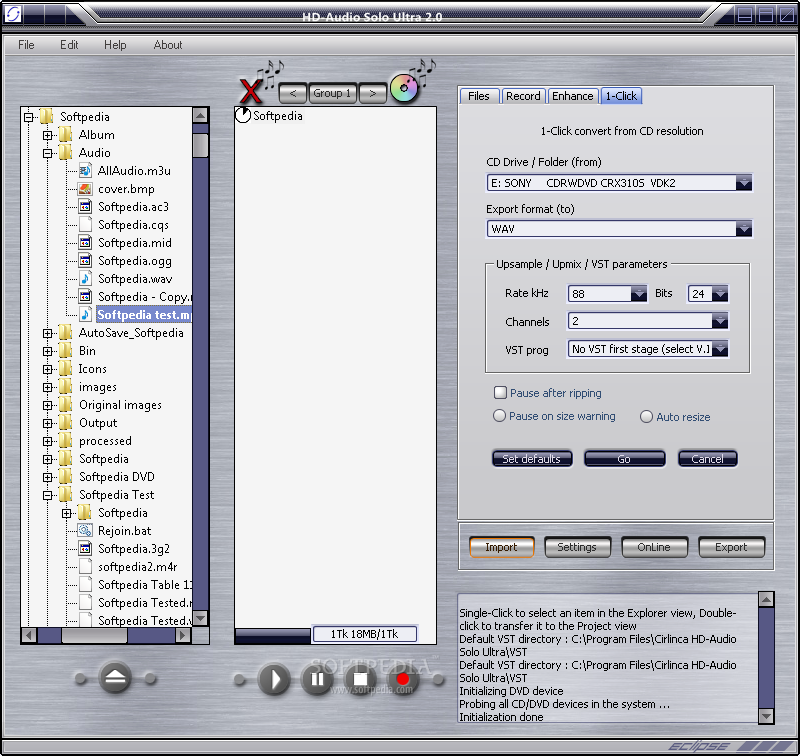Viewport: 800px width, 756px height.
Task: Open the Channels dropdown
Action: pyautogui.click(x=719, y=321)
